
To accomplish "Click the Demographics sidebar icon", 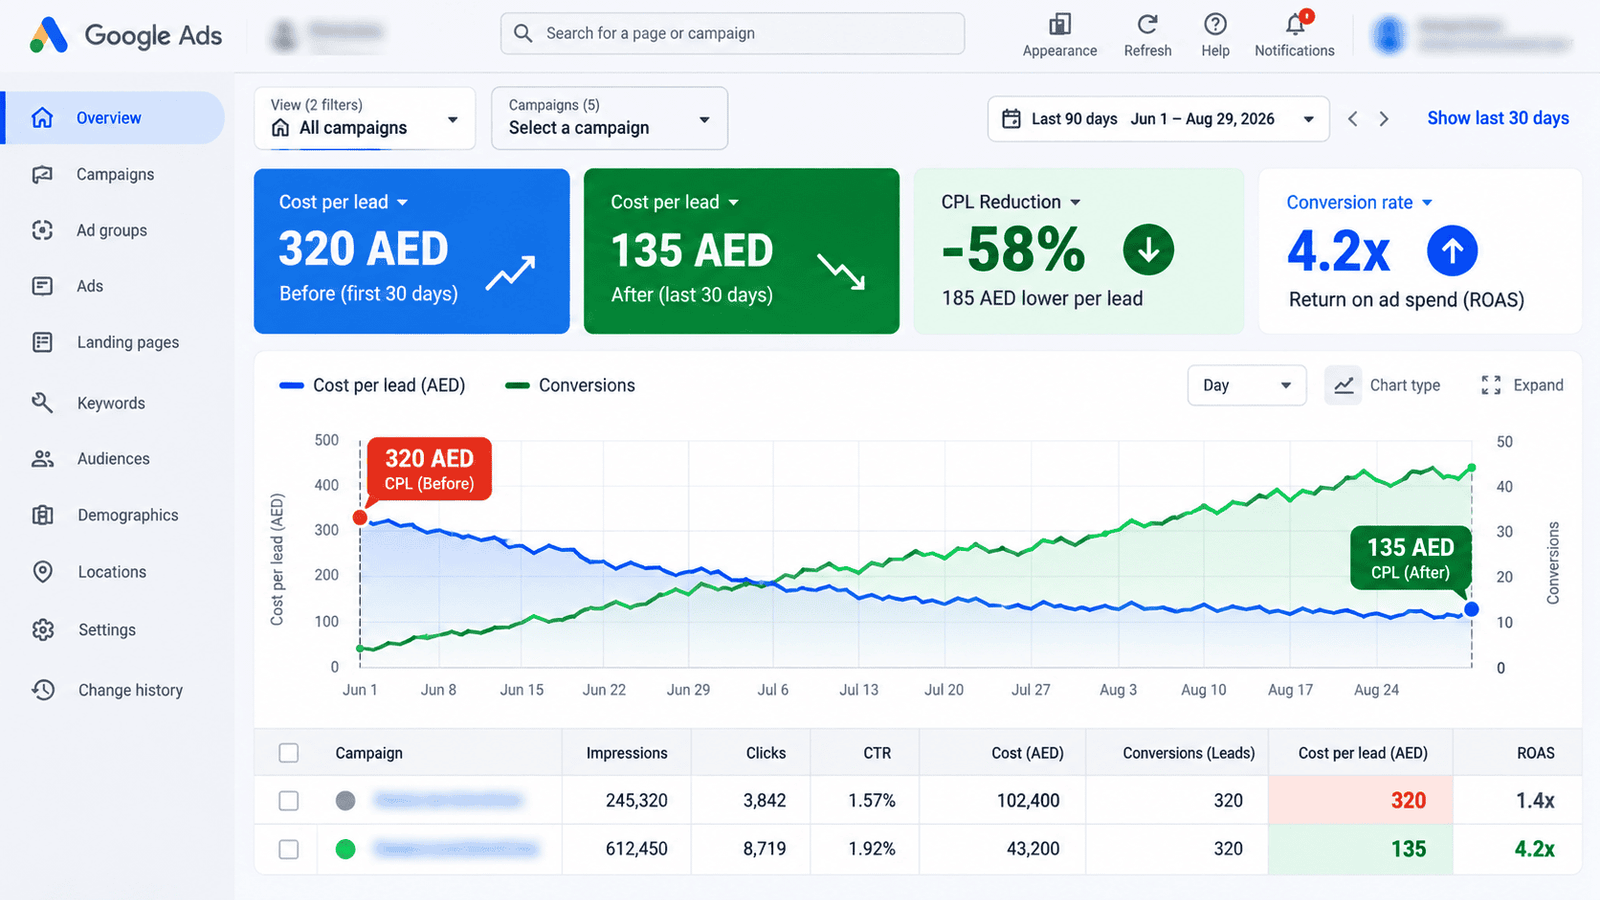I will click(x=42, y=515).
